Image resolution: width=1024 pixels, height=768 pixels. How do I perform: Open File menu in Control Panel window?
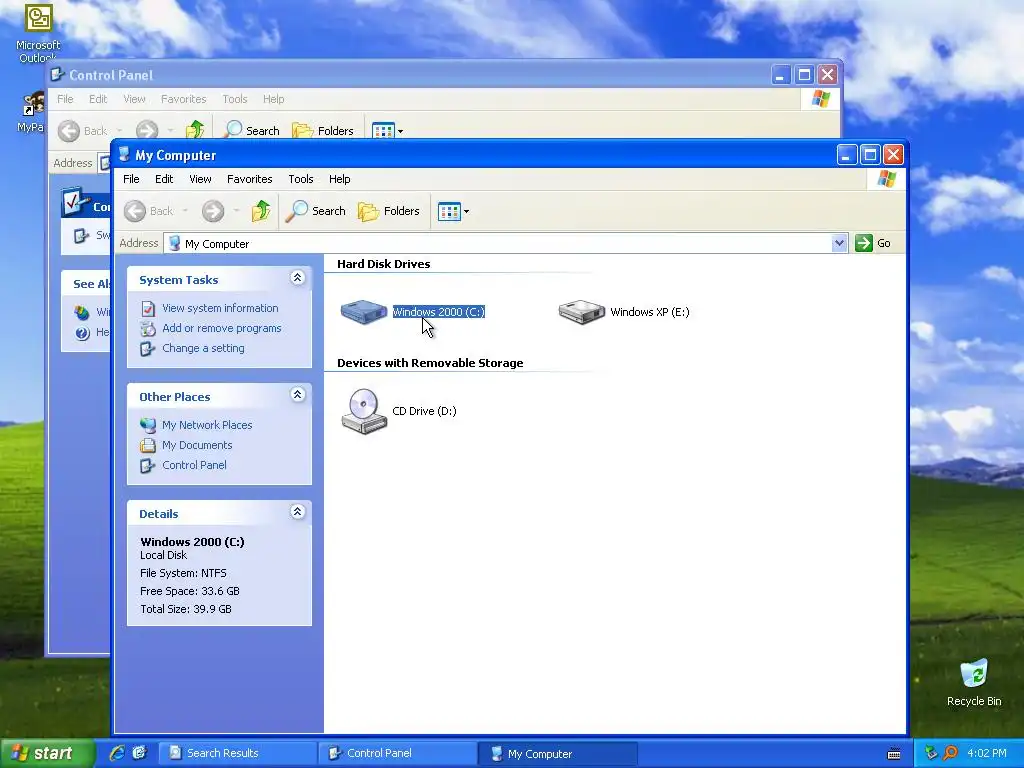[x=65, y=99]
